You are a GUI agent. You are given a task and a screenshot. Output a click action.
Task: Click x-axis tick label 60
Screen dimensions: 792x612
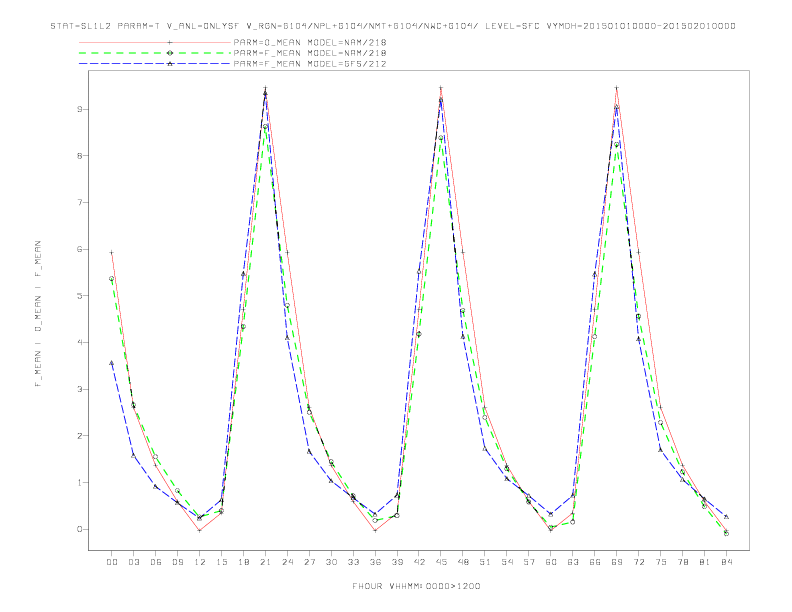point(551,562)
